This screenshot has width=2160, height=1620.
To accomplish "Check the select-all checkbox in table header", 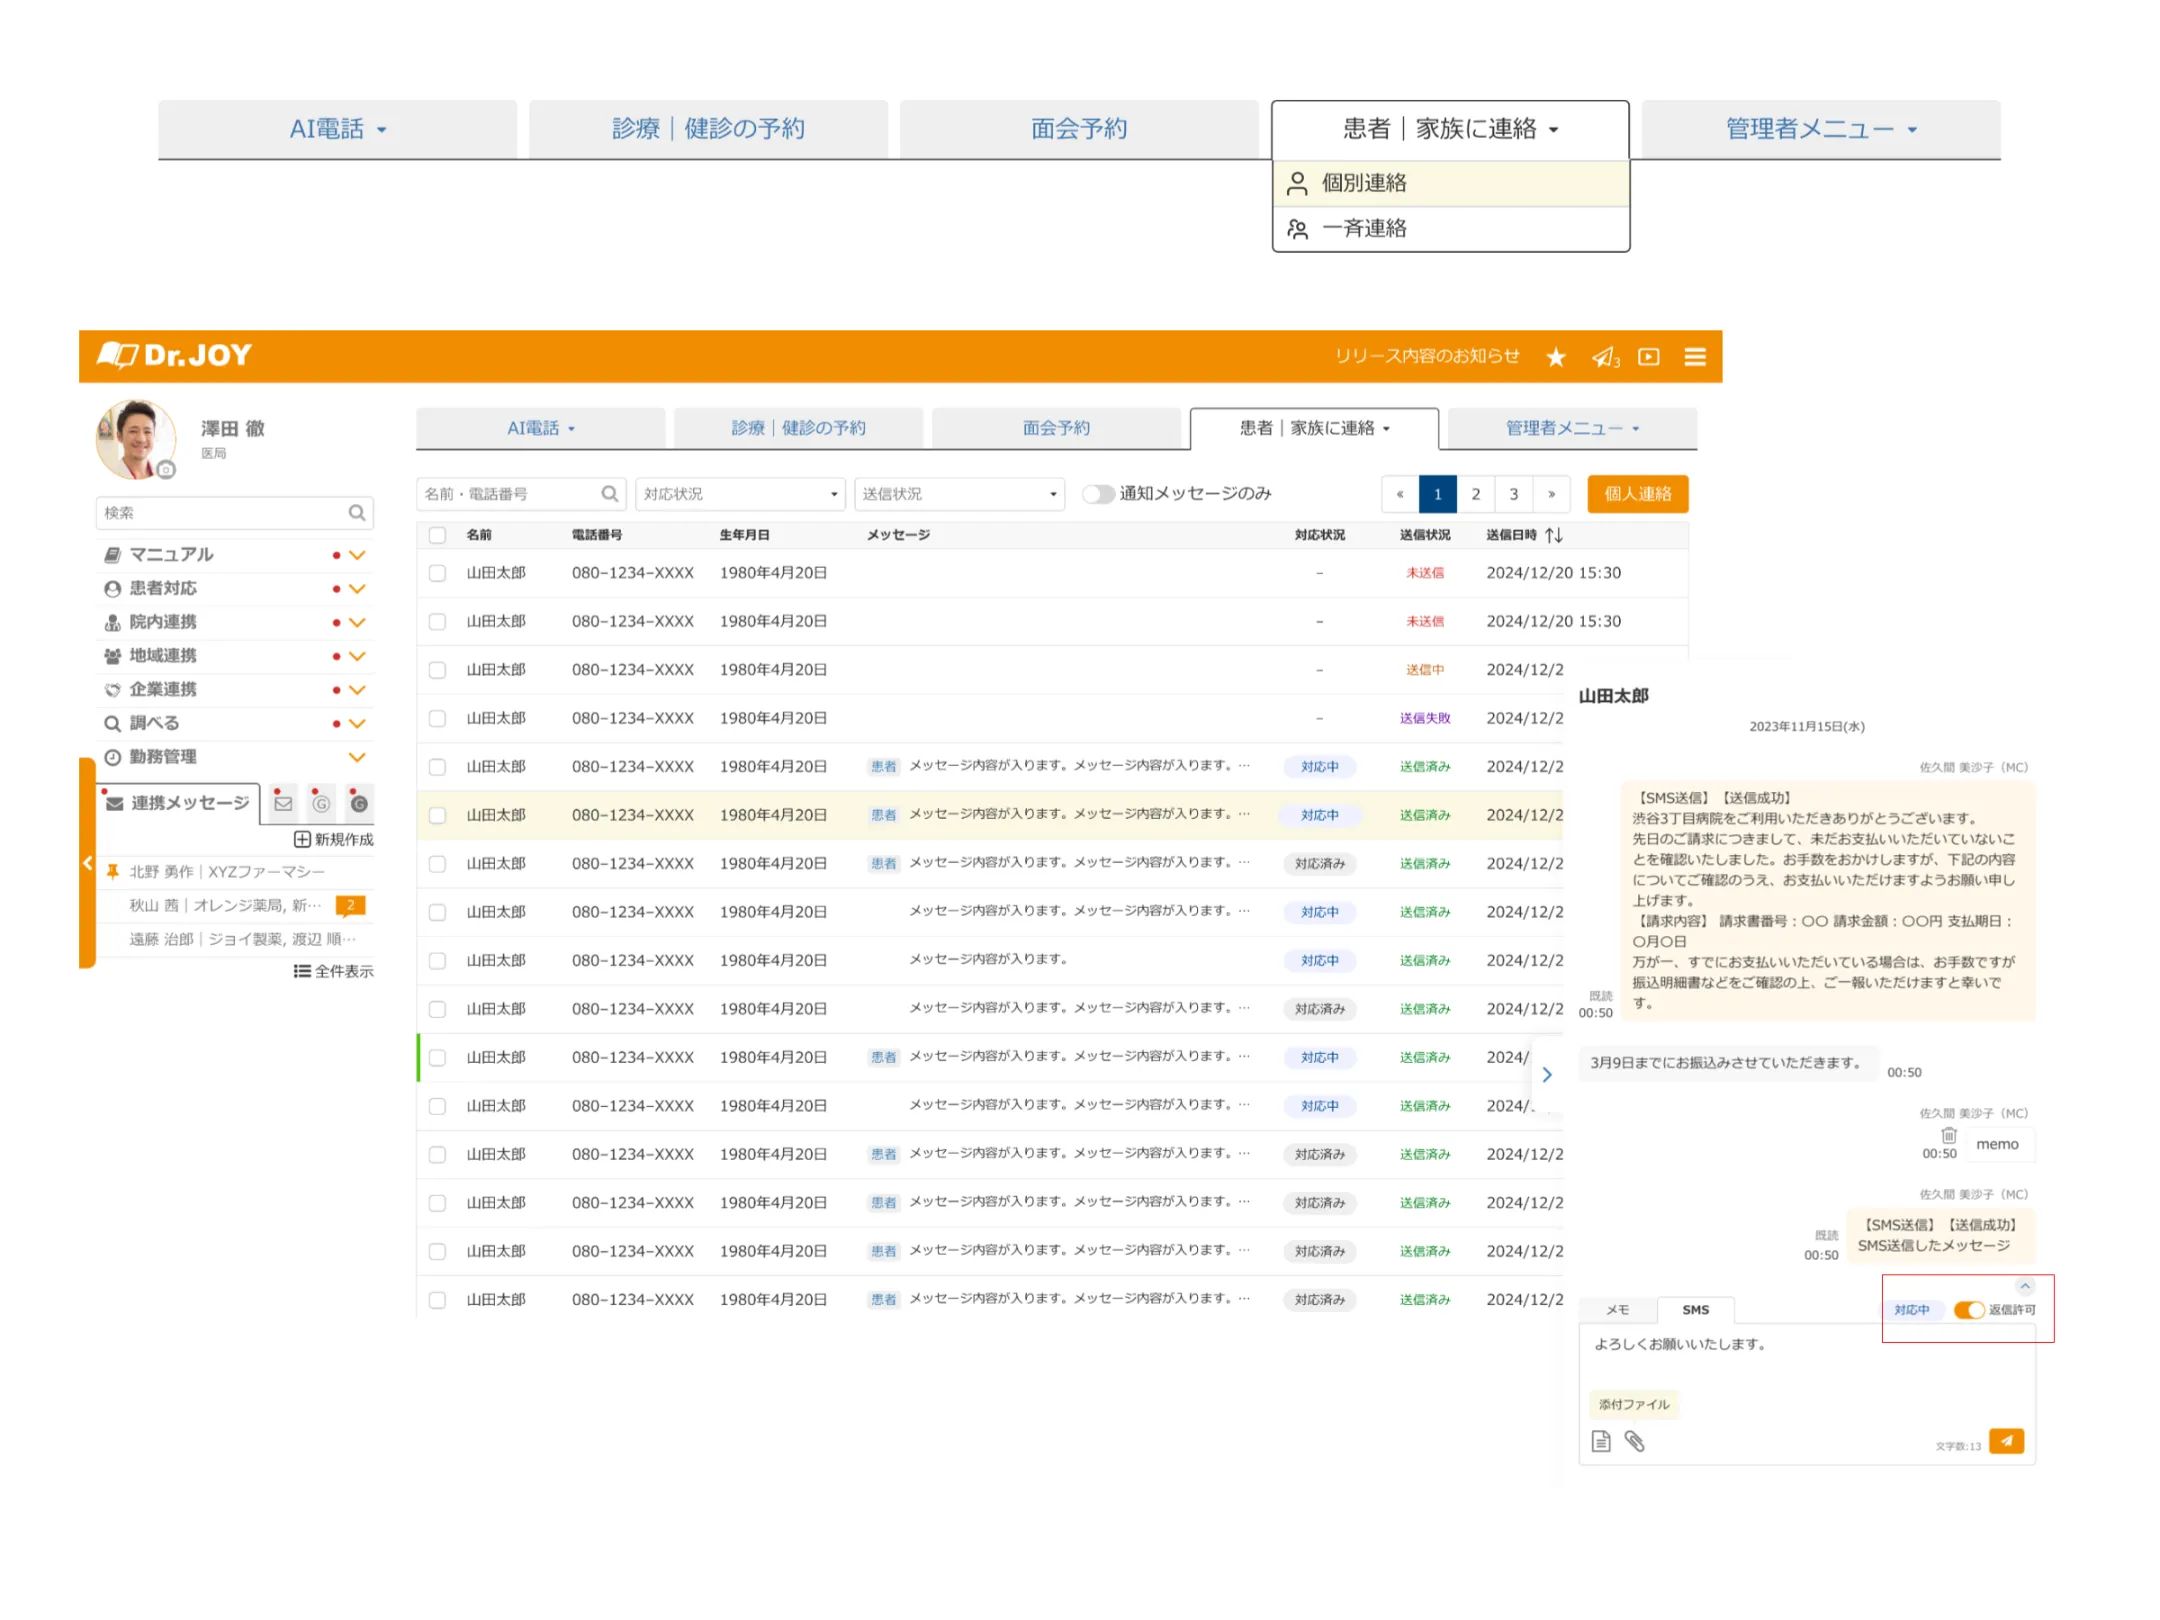I will point(437,535).
